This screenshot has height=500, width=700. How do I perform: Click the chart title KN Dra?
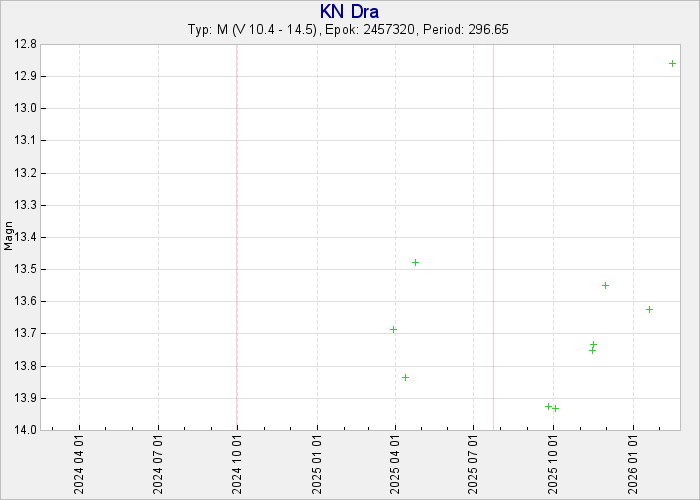coord(349,11)
